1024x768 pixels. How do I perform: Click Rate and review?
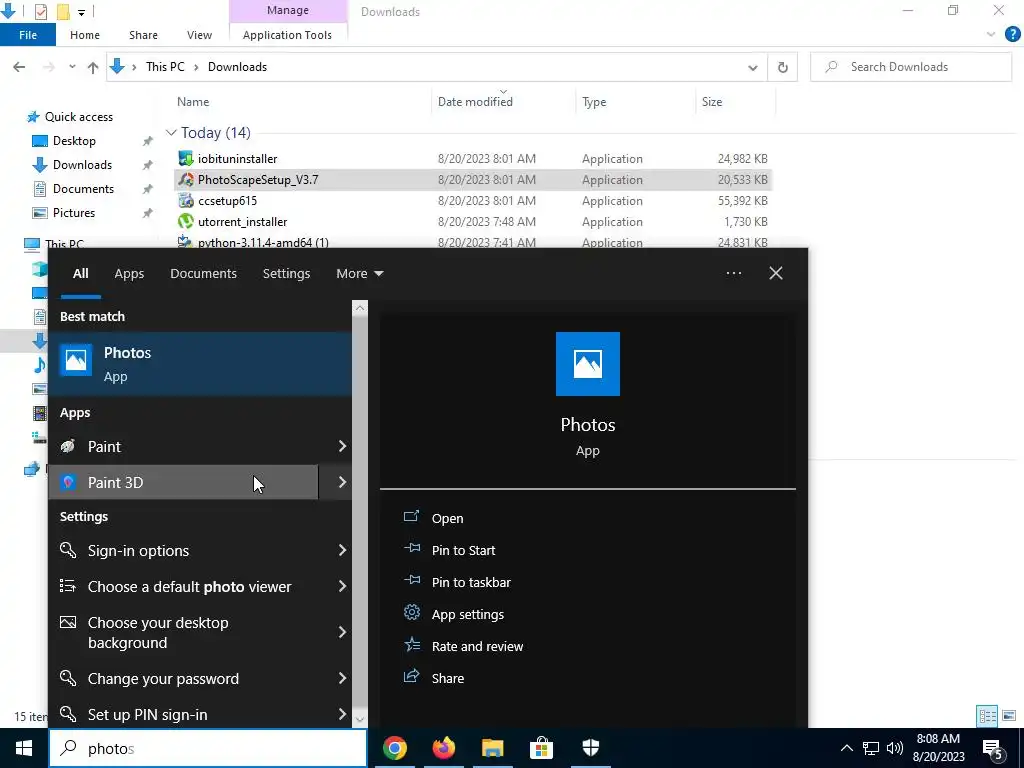tap(477, 647)
